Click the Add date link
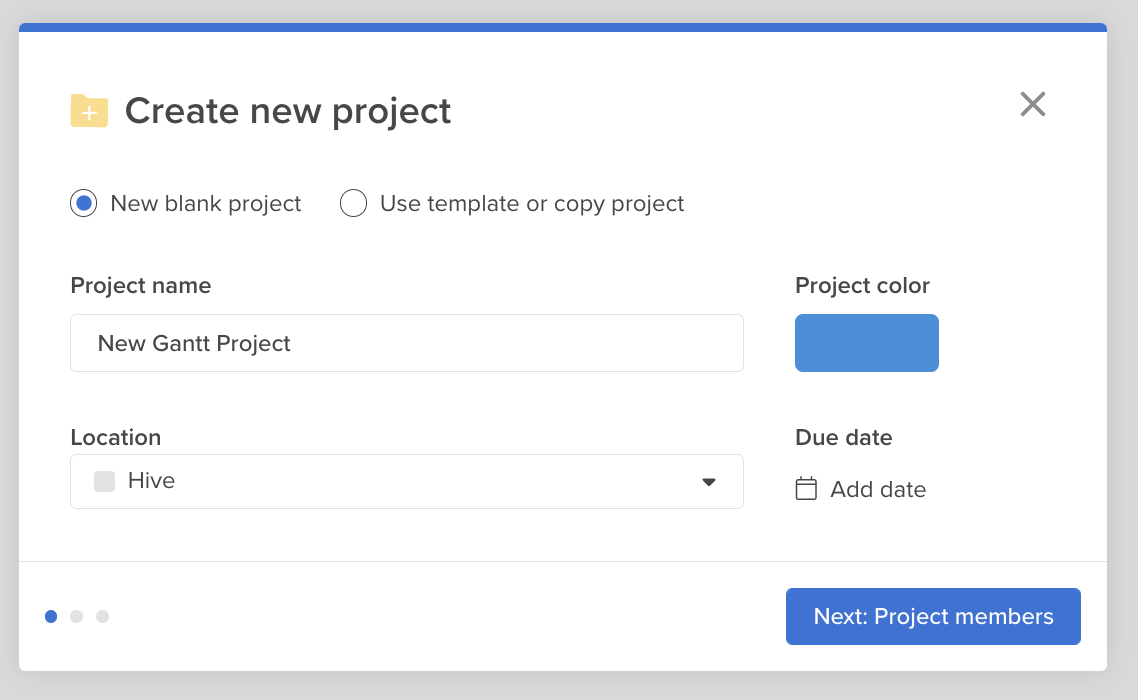 click(x=877, y=489)
